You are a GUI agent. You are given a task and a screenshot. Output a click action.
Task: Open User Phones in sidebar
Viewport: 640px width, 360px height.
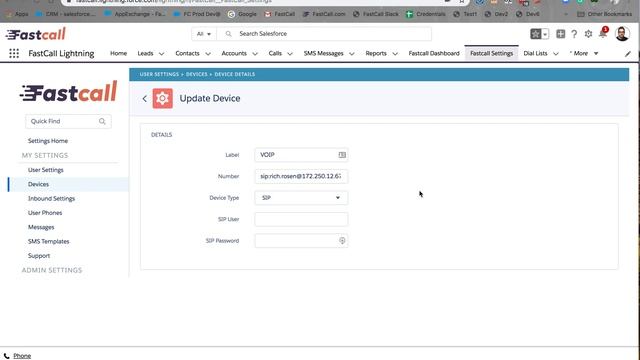(45, 213)
